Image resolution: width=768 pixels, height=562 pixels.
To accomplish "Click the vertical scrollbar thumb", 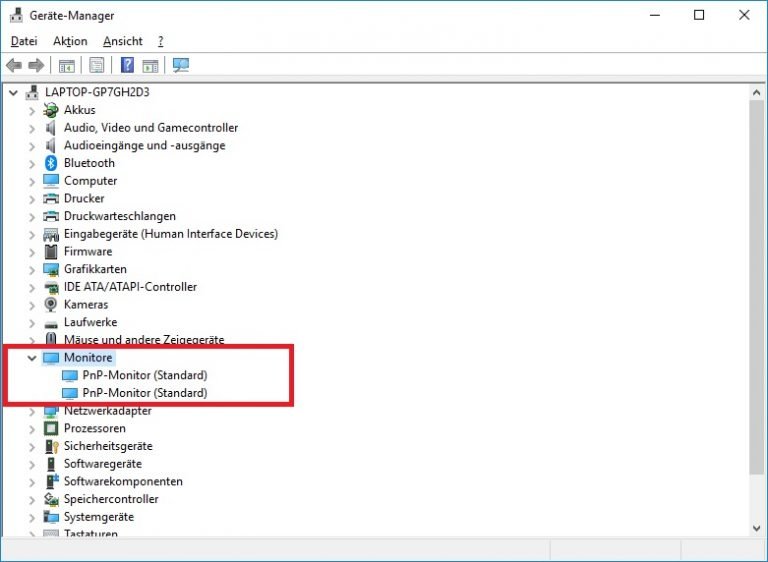I will (756, 287).
